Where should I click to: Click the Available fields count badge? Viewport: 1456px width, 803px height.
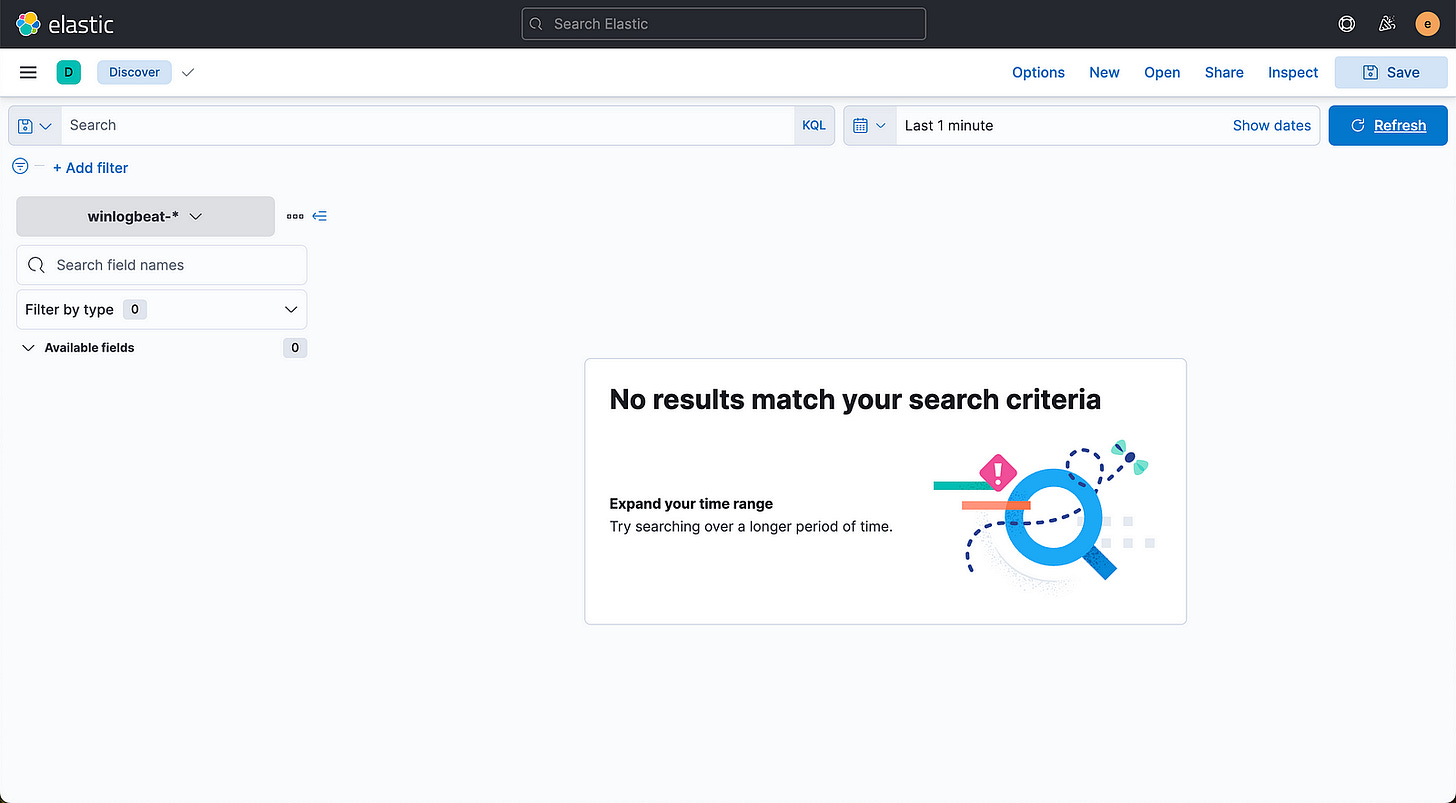coord(294,348)
